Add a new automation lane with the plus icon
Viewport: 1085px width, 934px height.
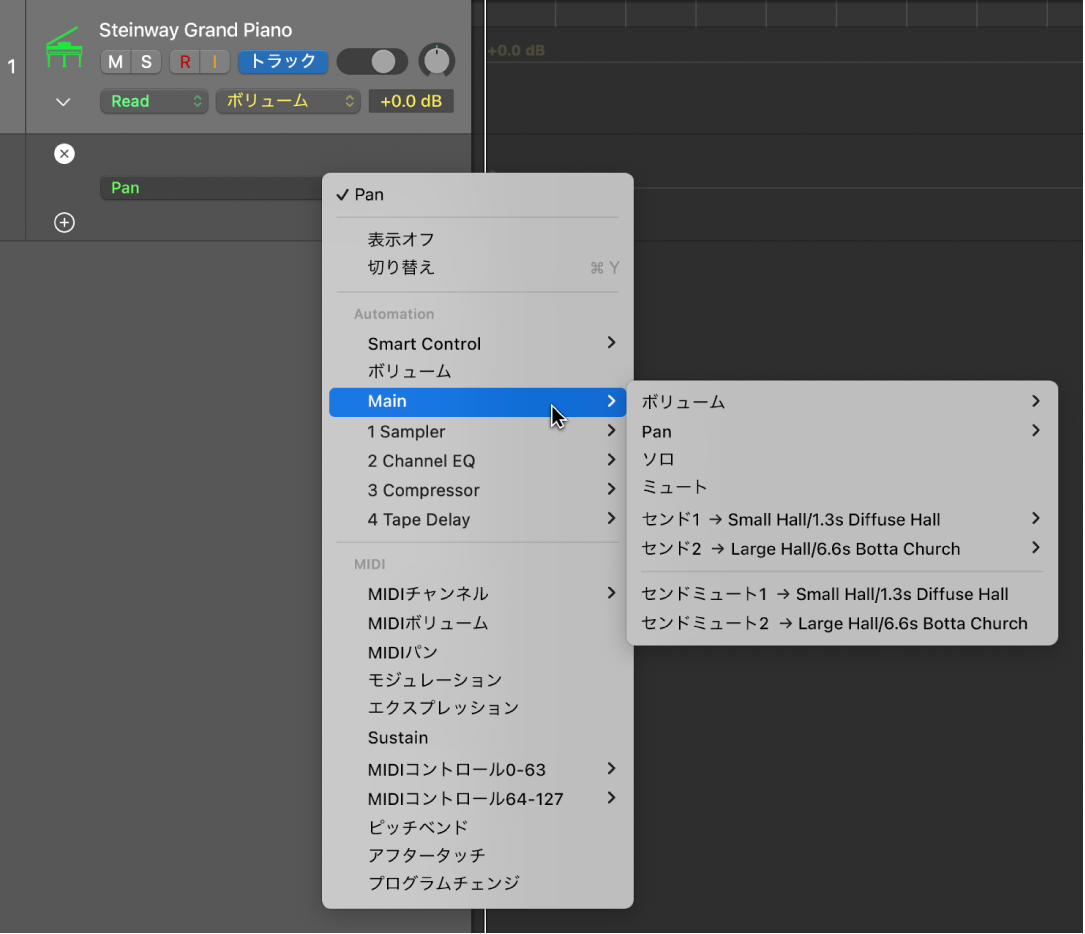pos(64,222)
